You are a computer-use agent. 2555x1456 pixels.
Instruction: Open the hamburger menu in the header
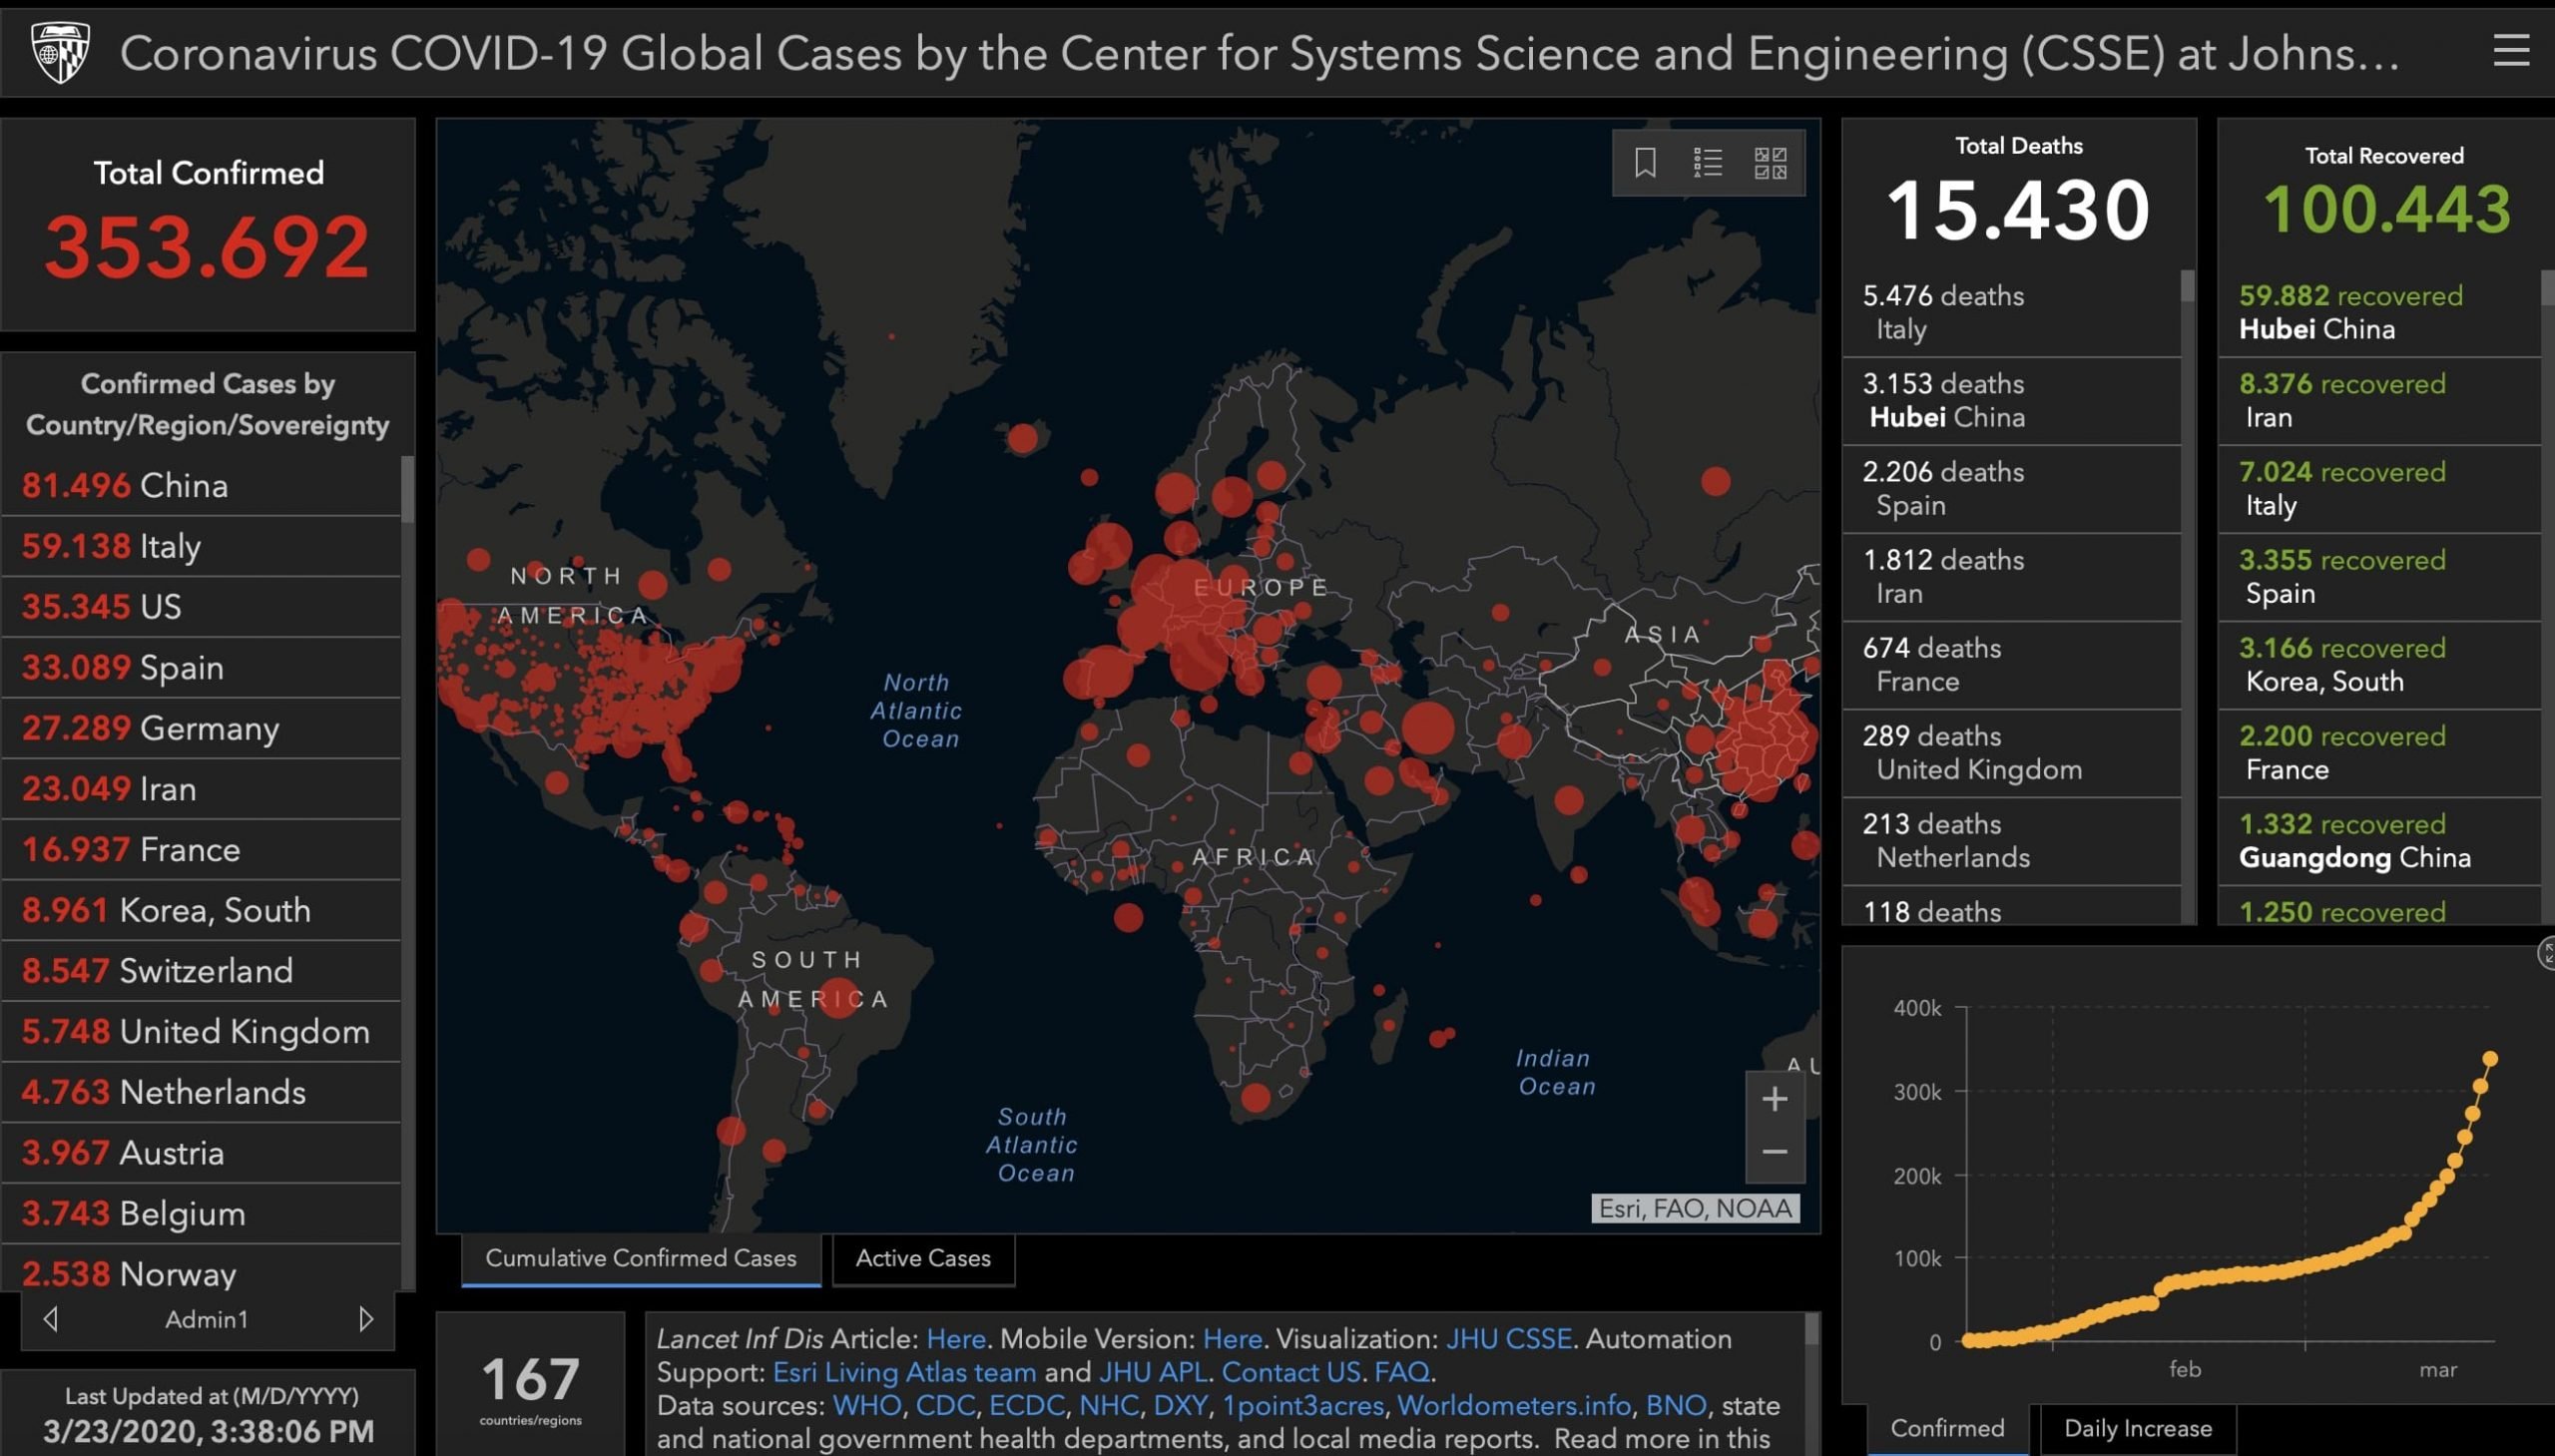tap(2511, 51)
